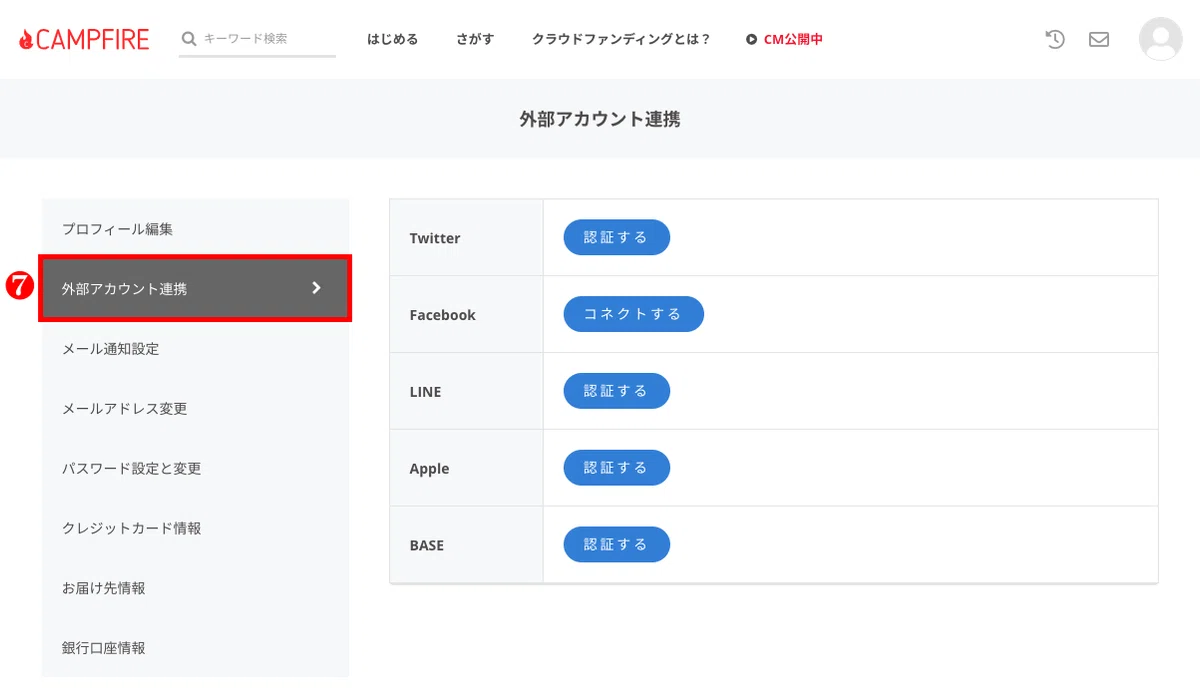Image resolution: width=1200 pixels, height=696 pixels.
Task: Open クラウドファンディングとは？ link
Action: tap(621, 39)
